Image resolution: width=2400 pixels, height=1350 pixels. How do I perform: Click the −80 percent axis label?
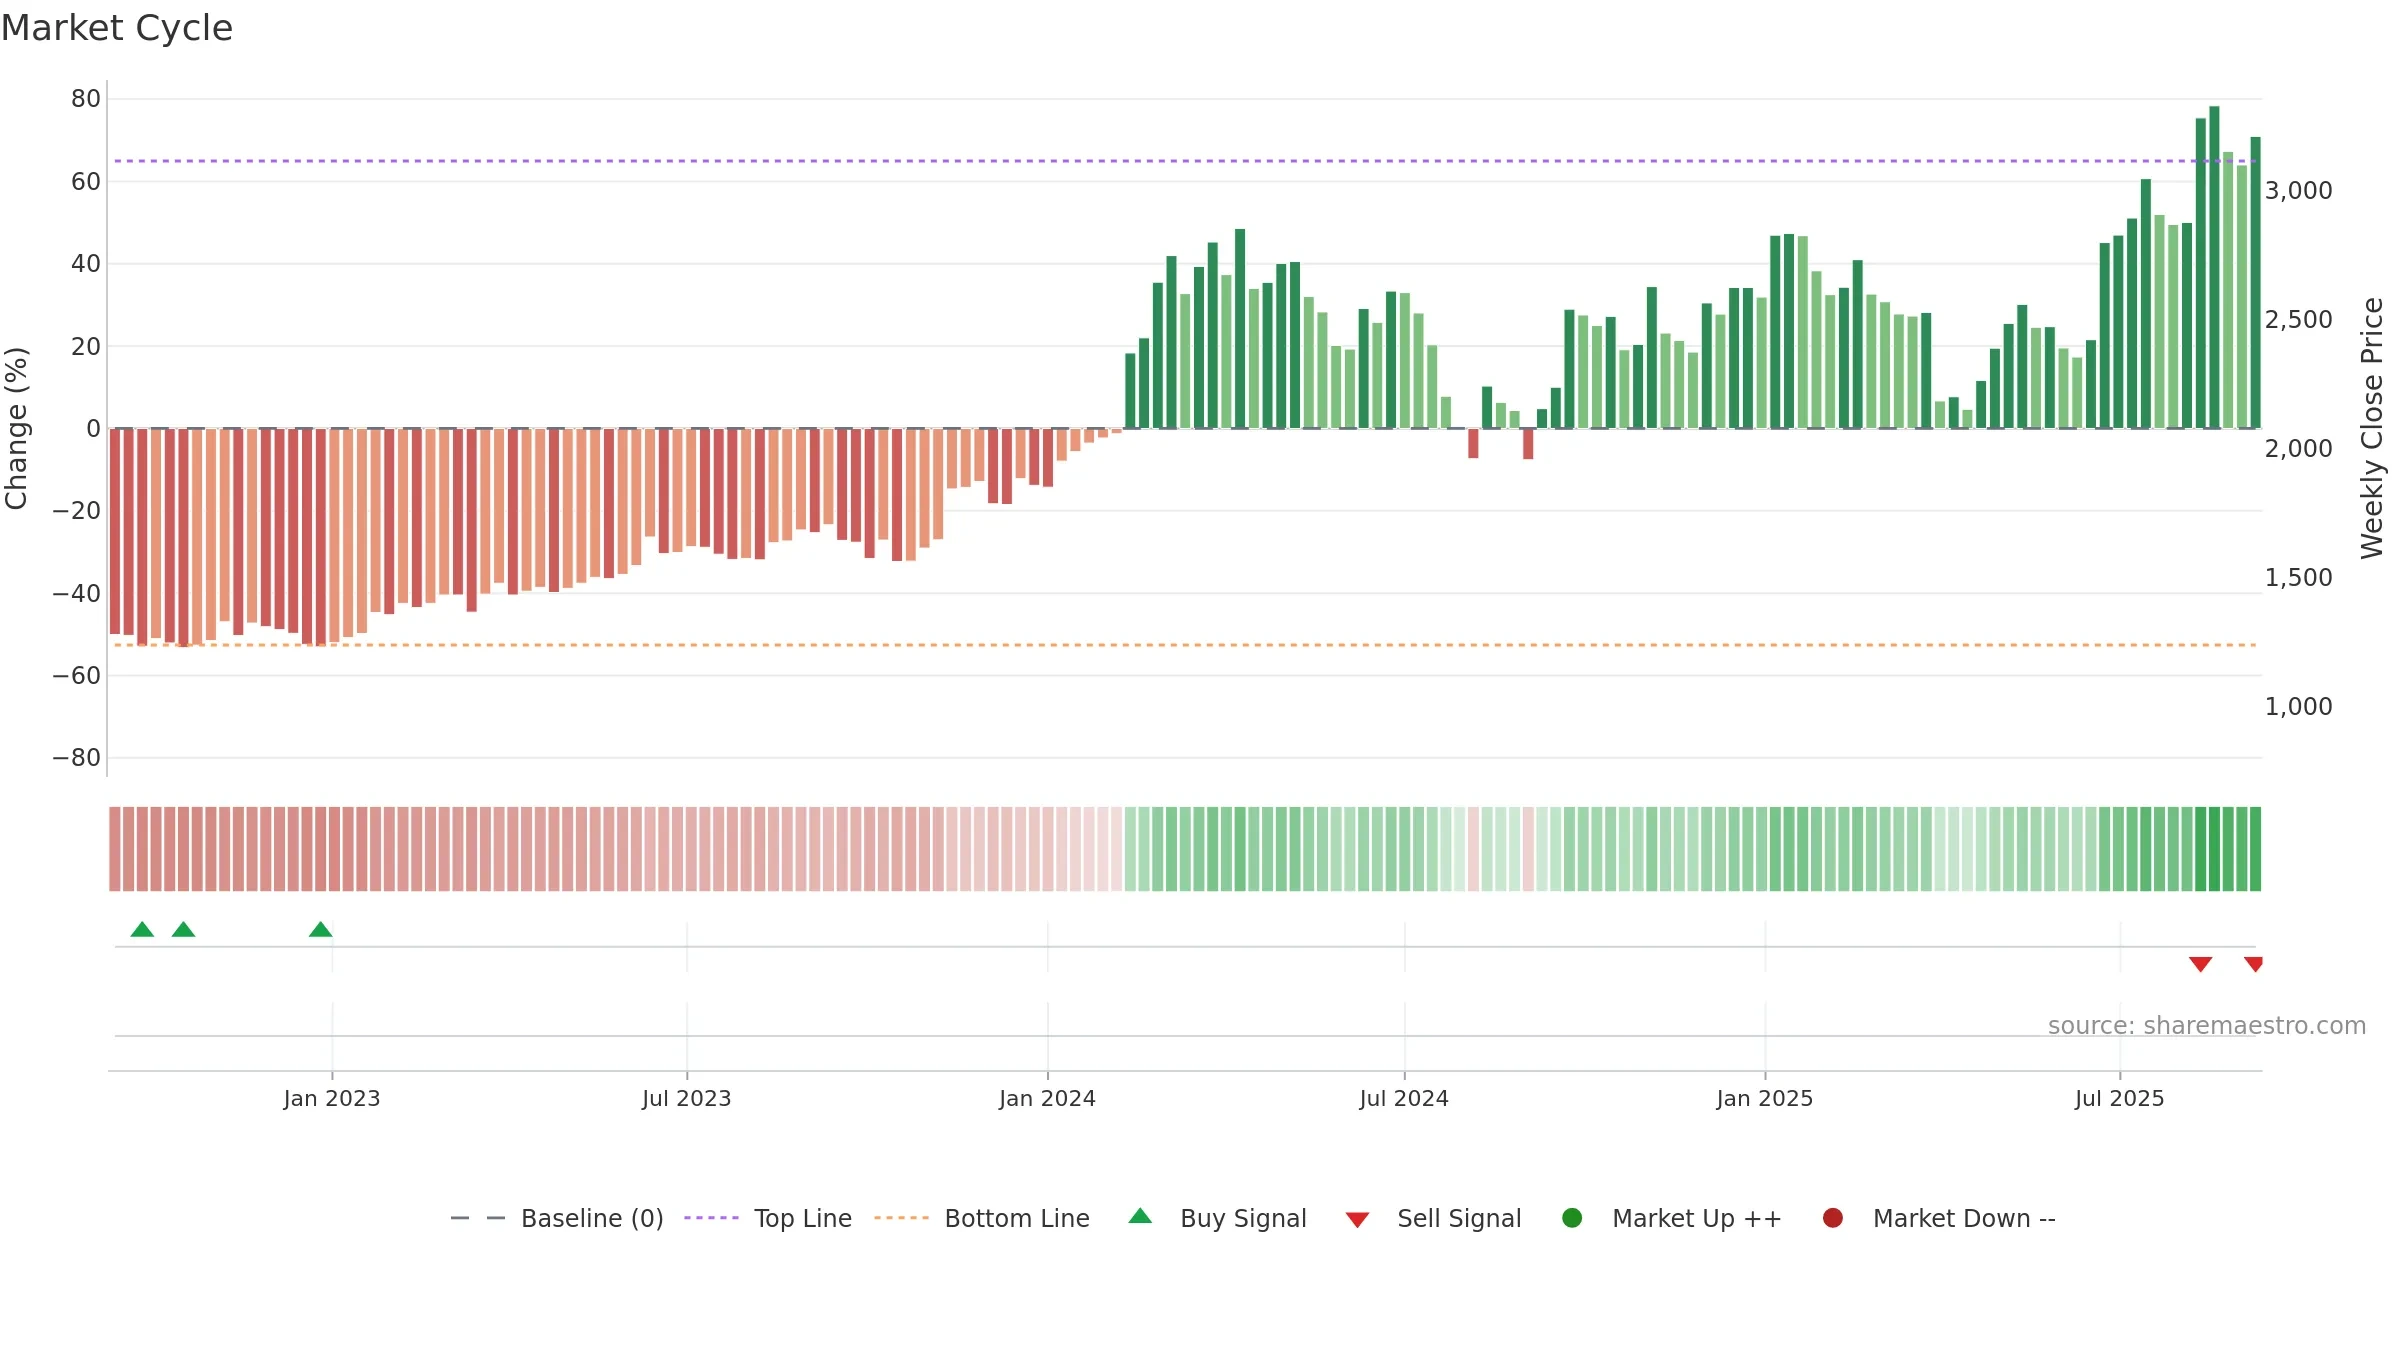pos(77,757)
